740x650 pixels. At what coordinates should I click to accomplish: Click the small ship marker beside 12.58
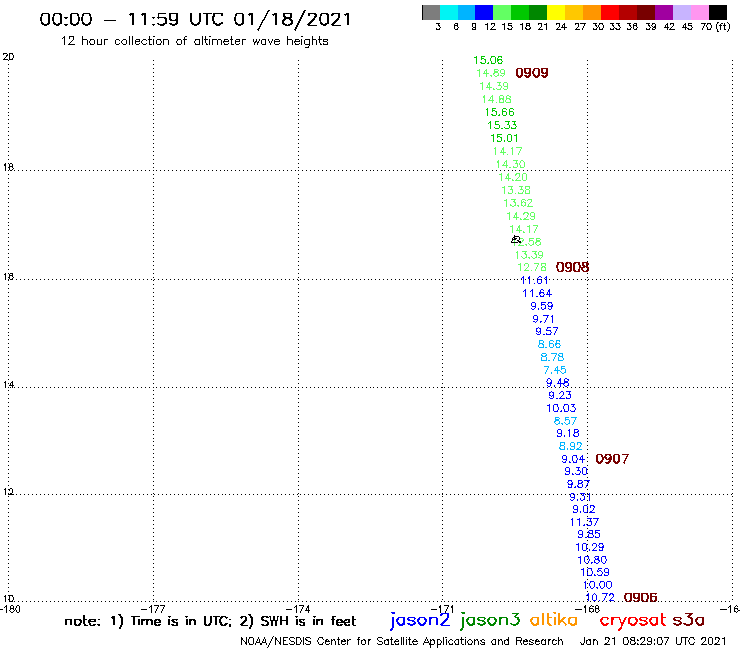pyautogui.click(x=515, y=240)
